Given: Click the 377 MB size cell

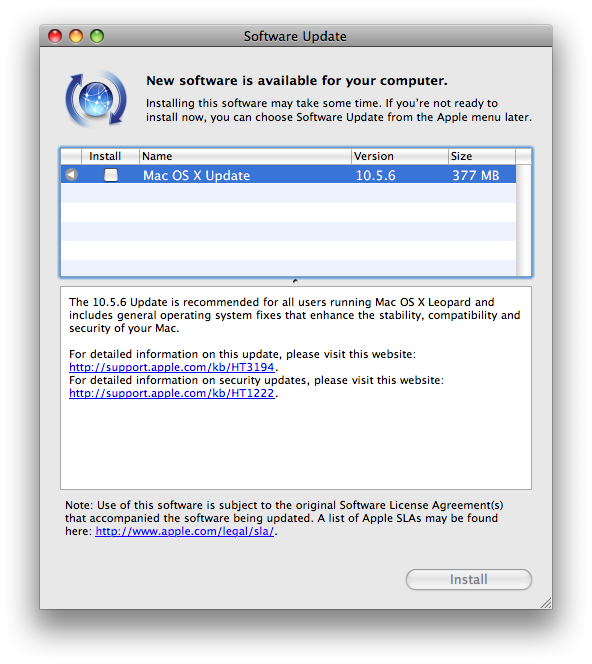Looking at the screenshot, I should pos(476,175).
